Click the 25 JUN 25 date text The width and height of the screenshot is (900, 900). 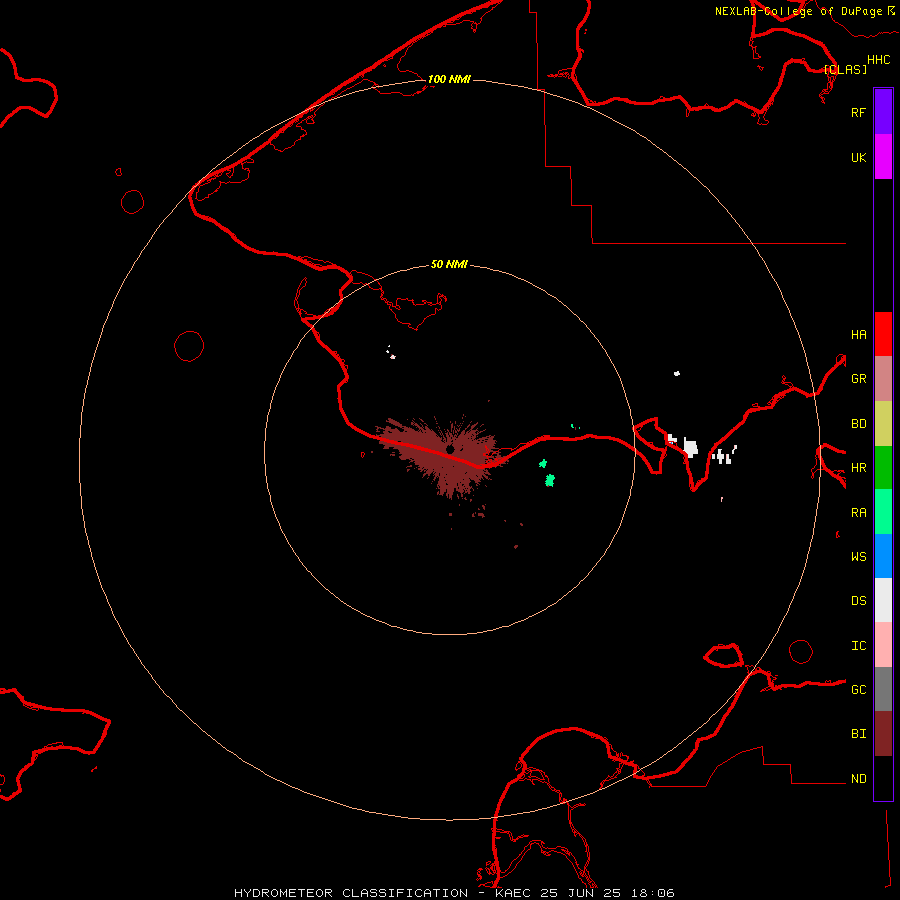click(581, 893)
